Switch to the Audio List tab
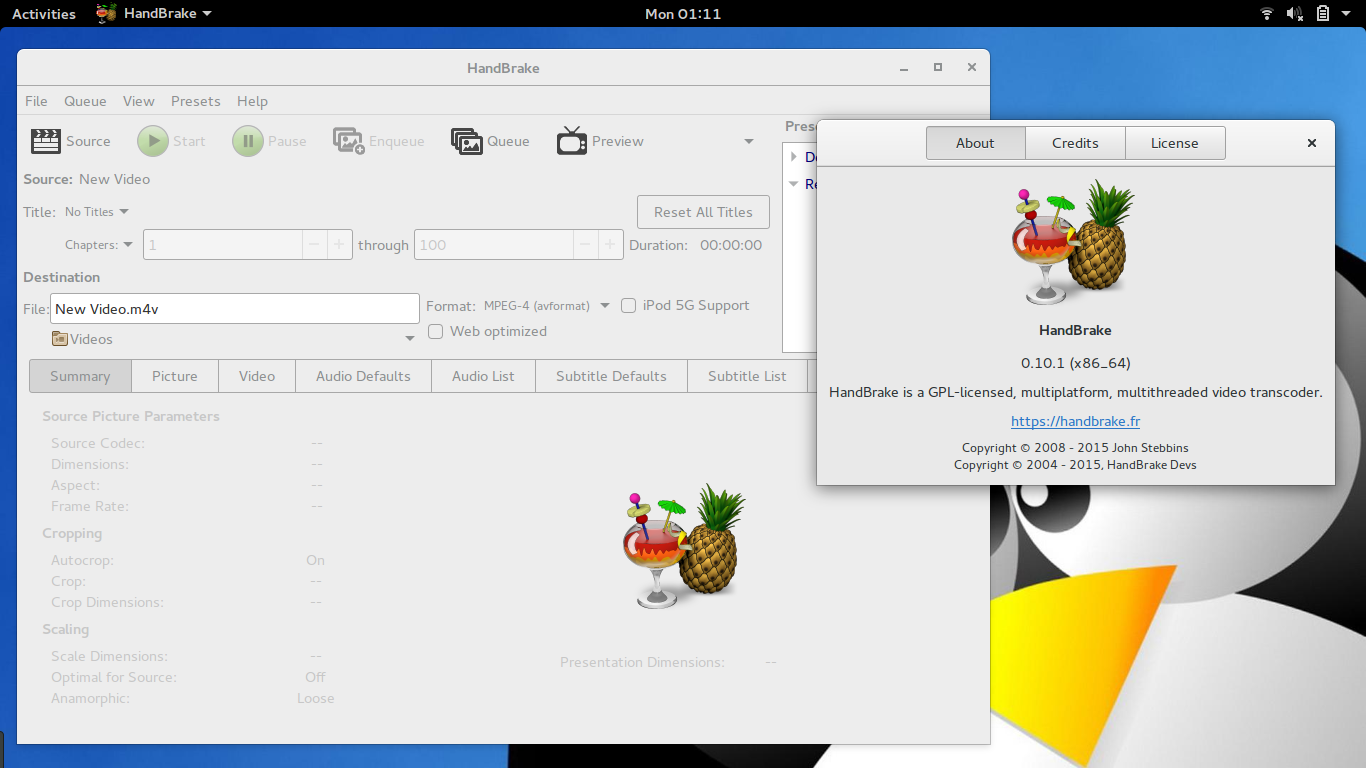The image size is (1366, 768). [483, 376]
